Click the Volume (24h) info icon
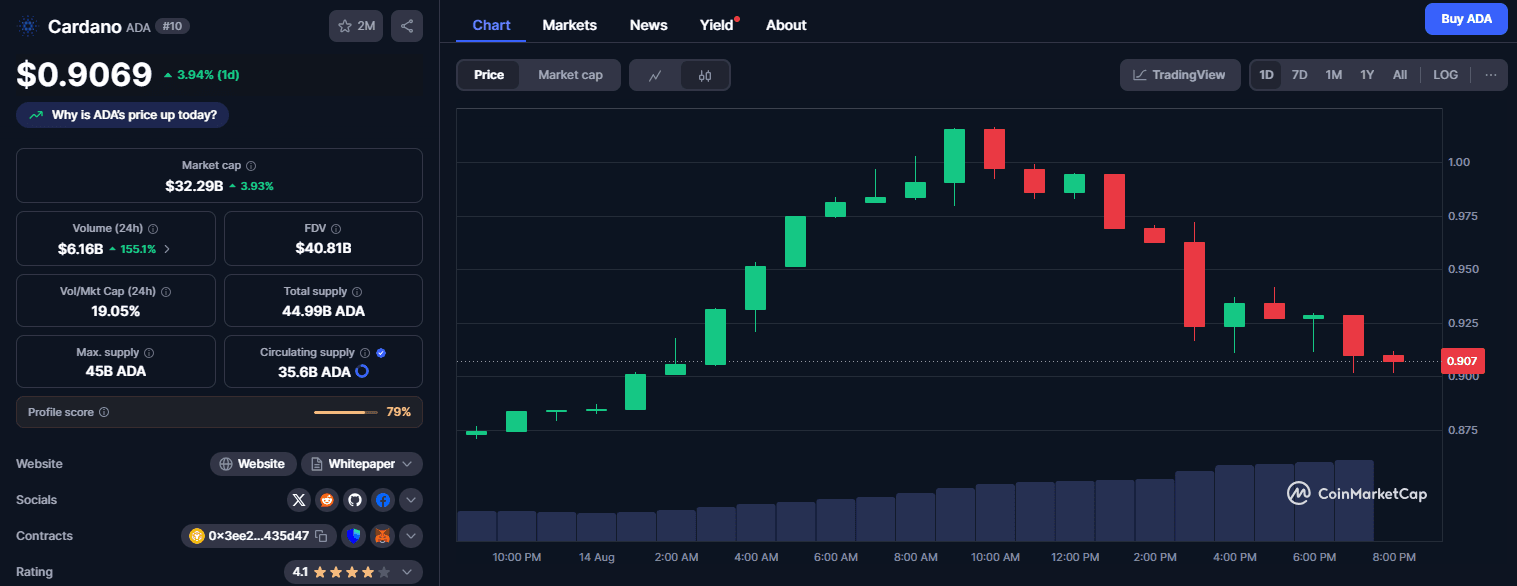This screenshot has height=586, width=1517. click(x=153, y=229)
